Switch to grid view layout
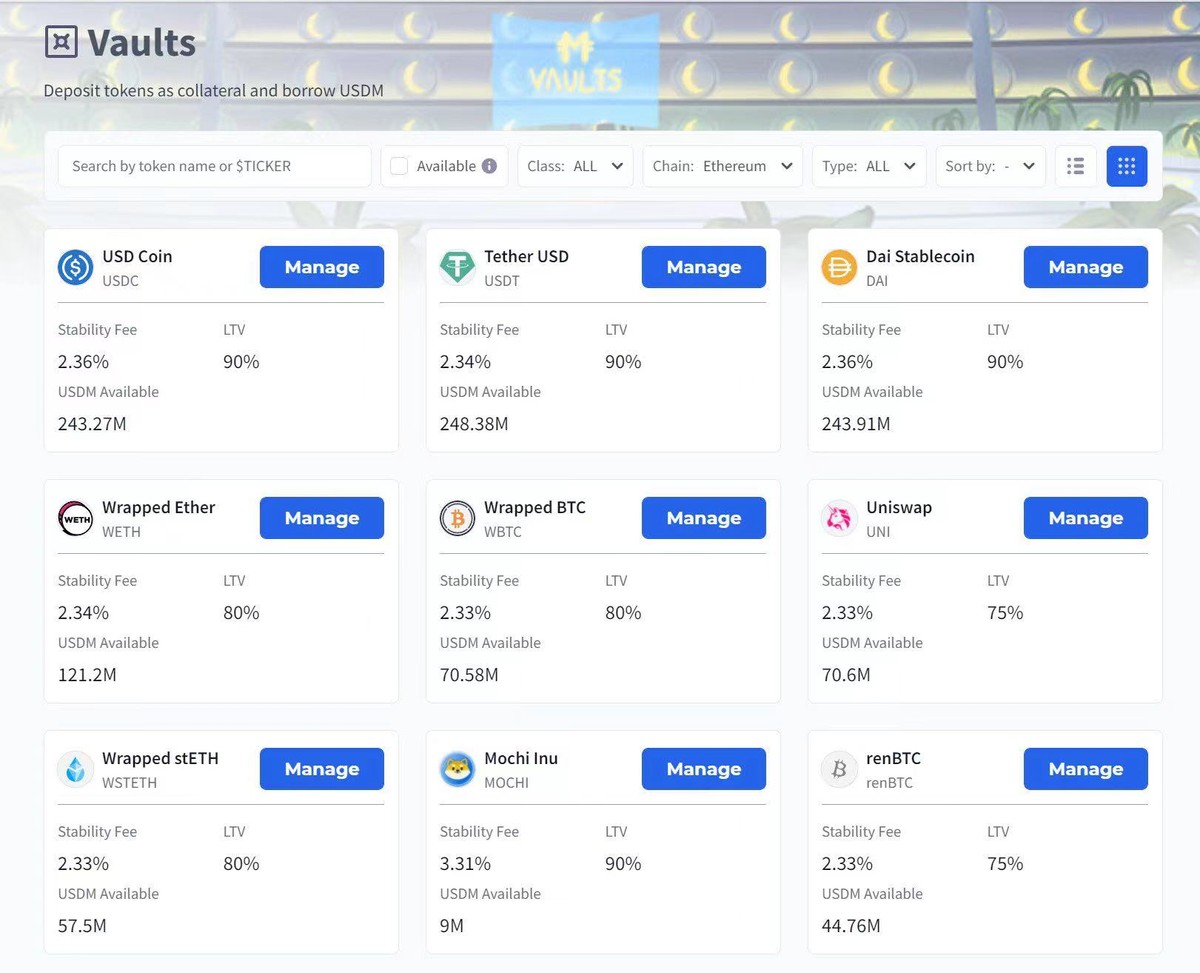1200x973 pixels. point(1127,166)
